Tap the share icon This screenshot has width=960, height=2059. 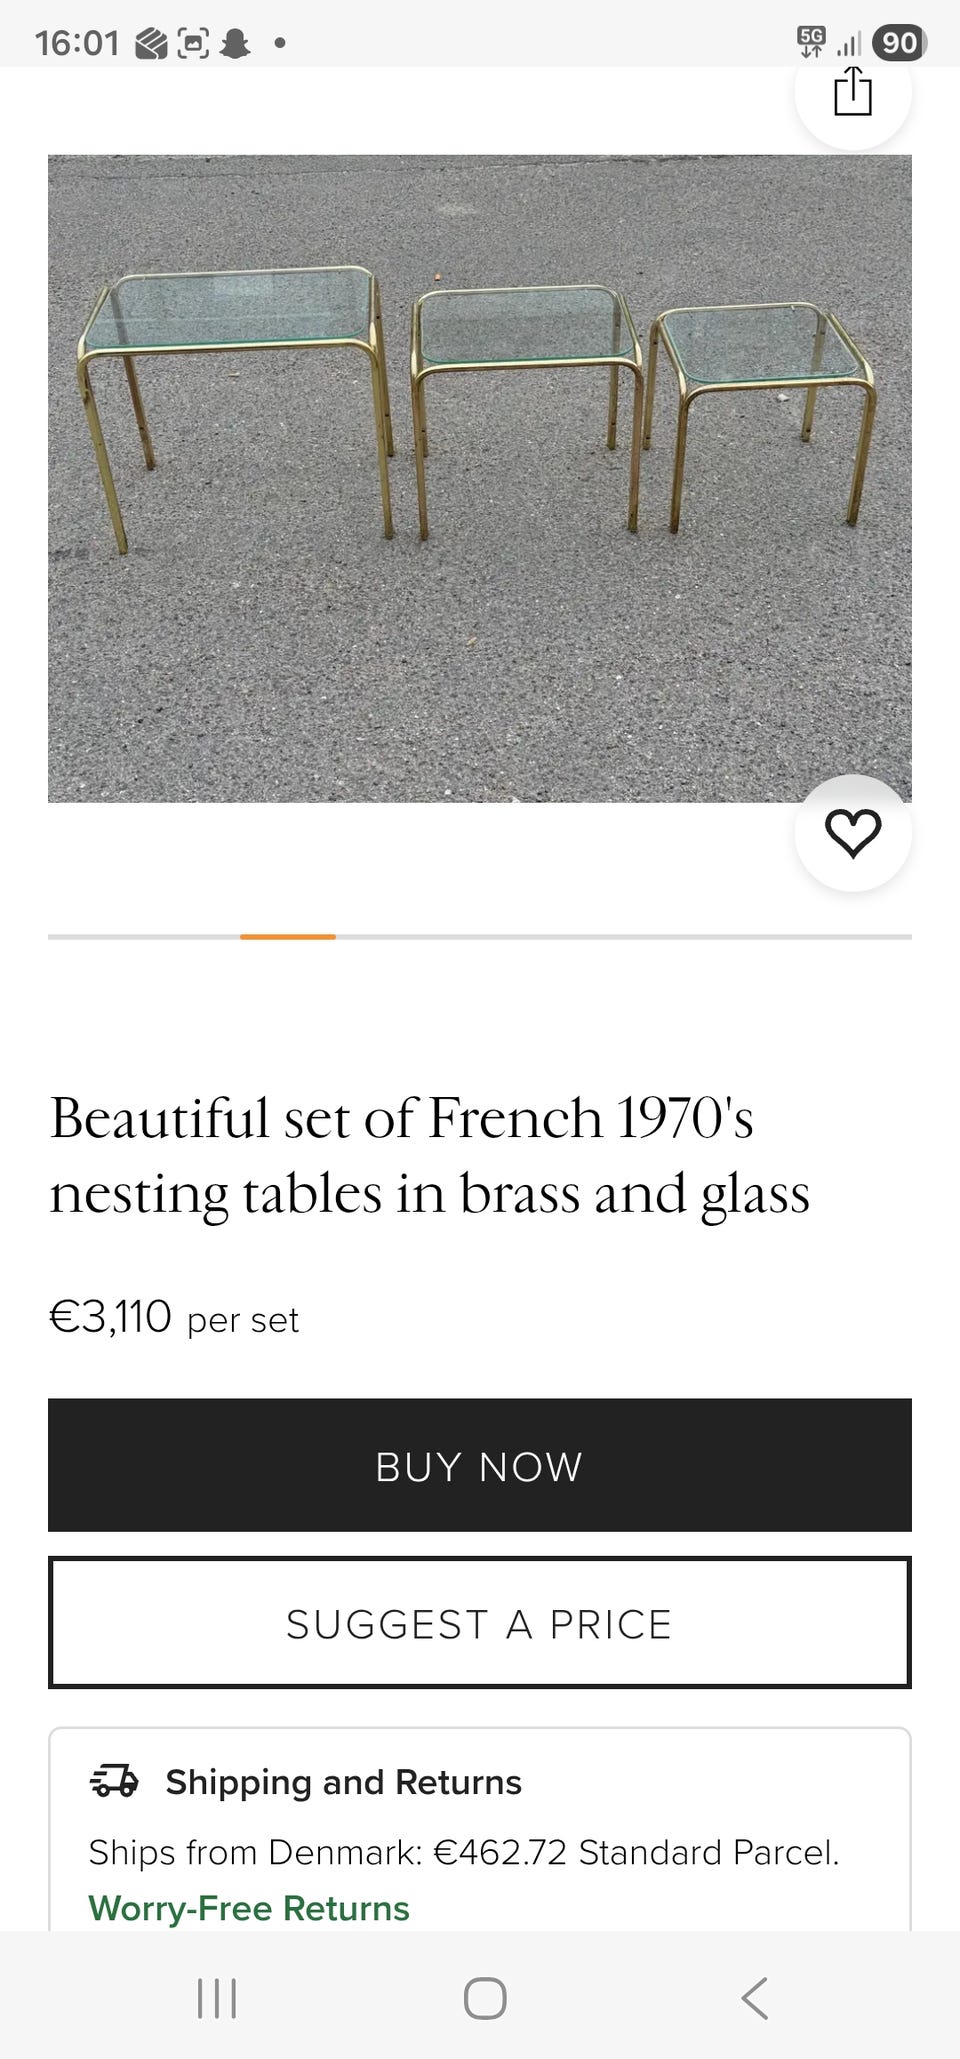(855, 92)
